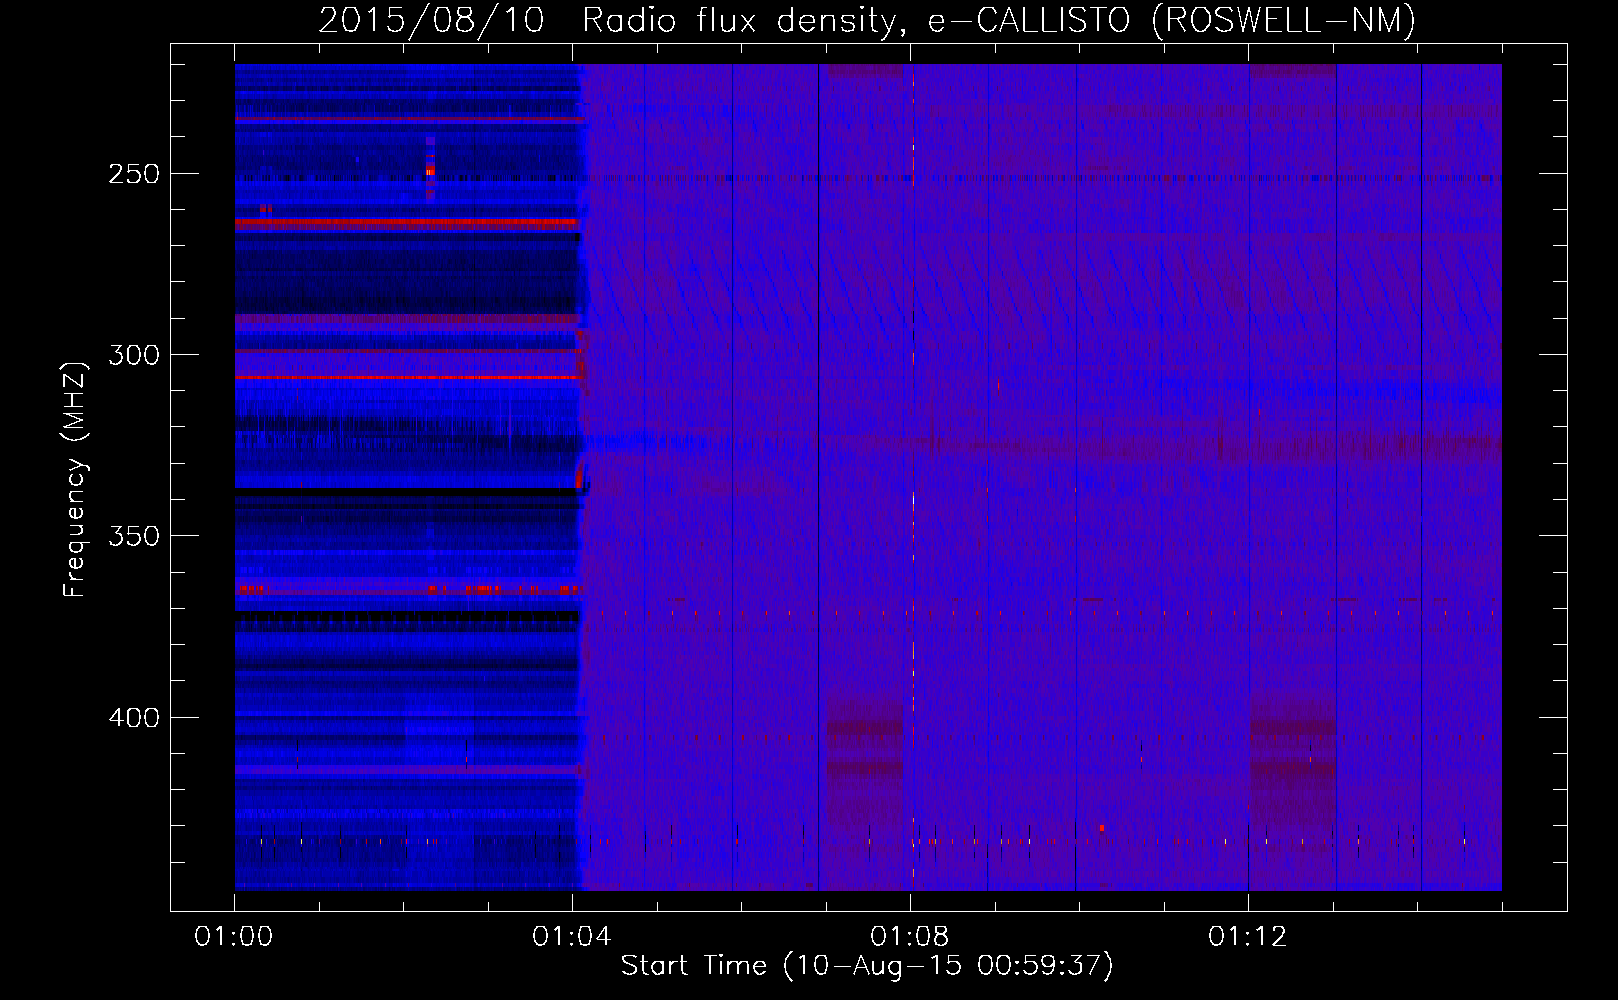This screenshot has height=1000, width=1618.
Task: Click the 01:12 time tick label
Action: click(1247, 937)
